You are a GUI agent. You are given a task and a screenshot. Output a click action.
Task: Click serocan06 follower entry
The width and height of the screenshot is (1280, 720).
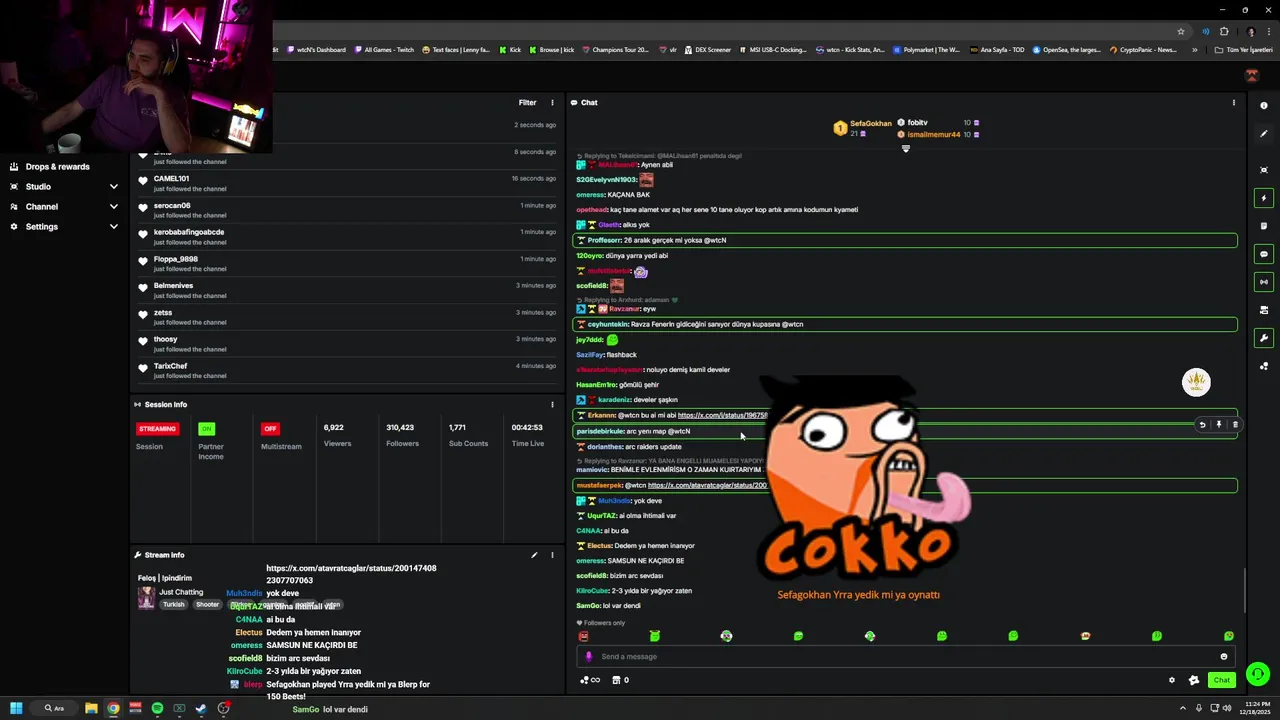pyautogui.click(x=172, y=206)
